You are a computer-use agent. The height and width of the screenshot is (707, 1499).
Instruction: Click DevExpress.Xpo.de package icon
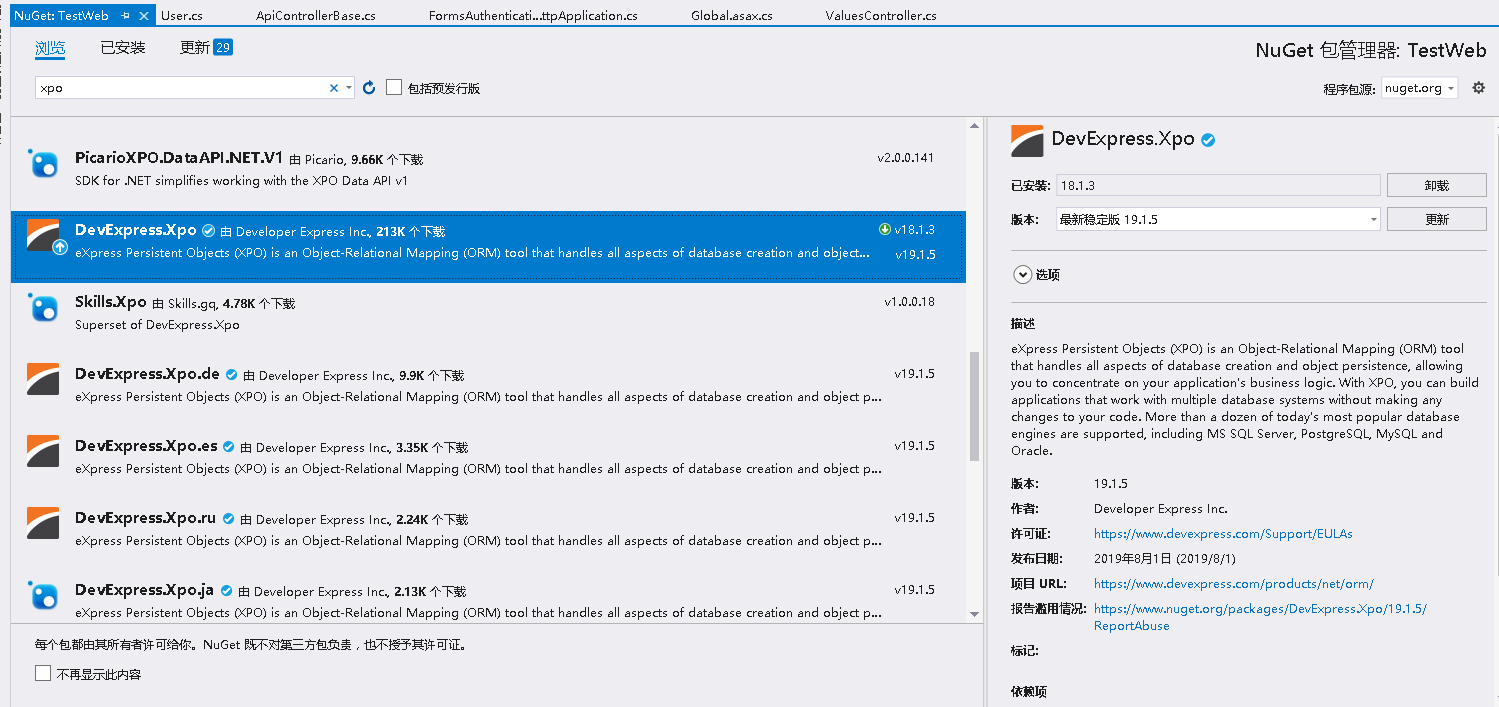[44, 379]
